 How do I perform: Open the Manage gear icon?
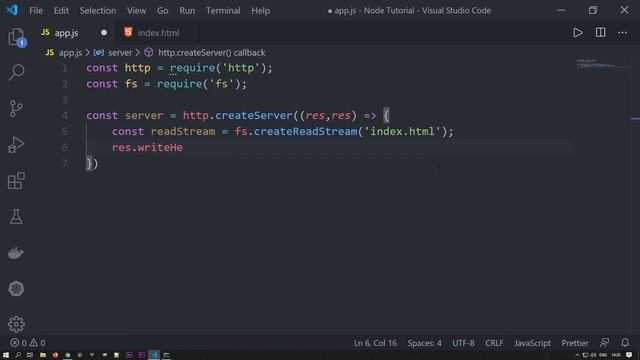click(16, 324)
